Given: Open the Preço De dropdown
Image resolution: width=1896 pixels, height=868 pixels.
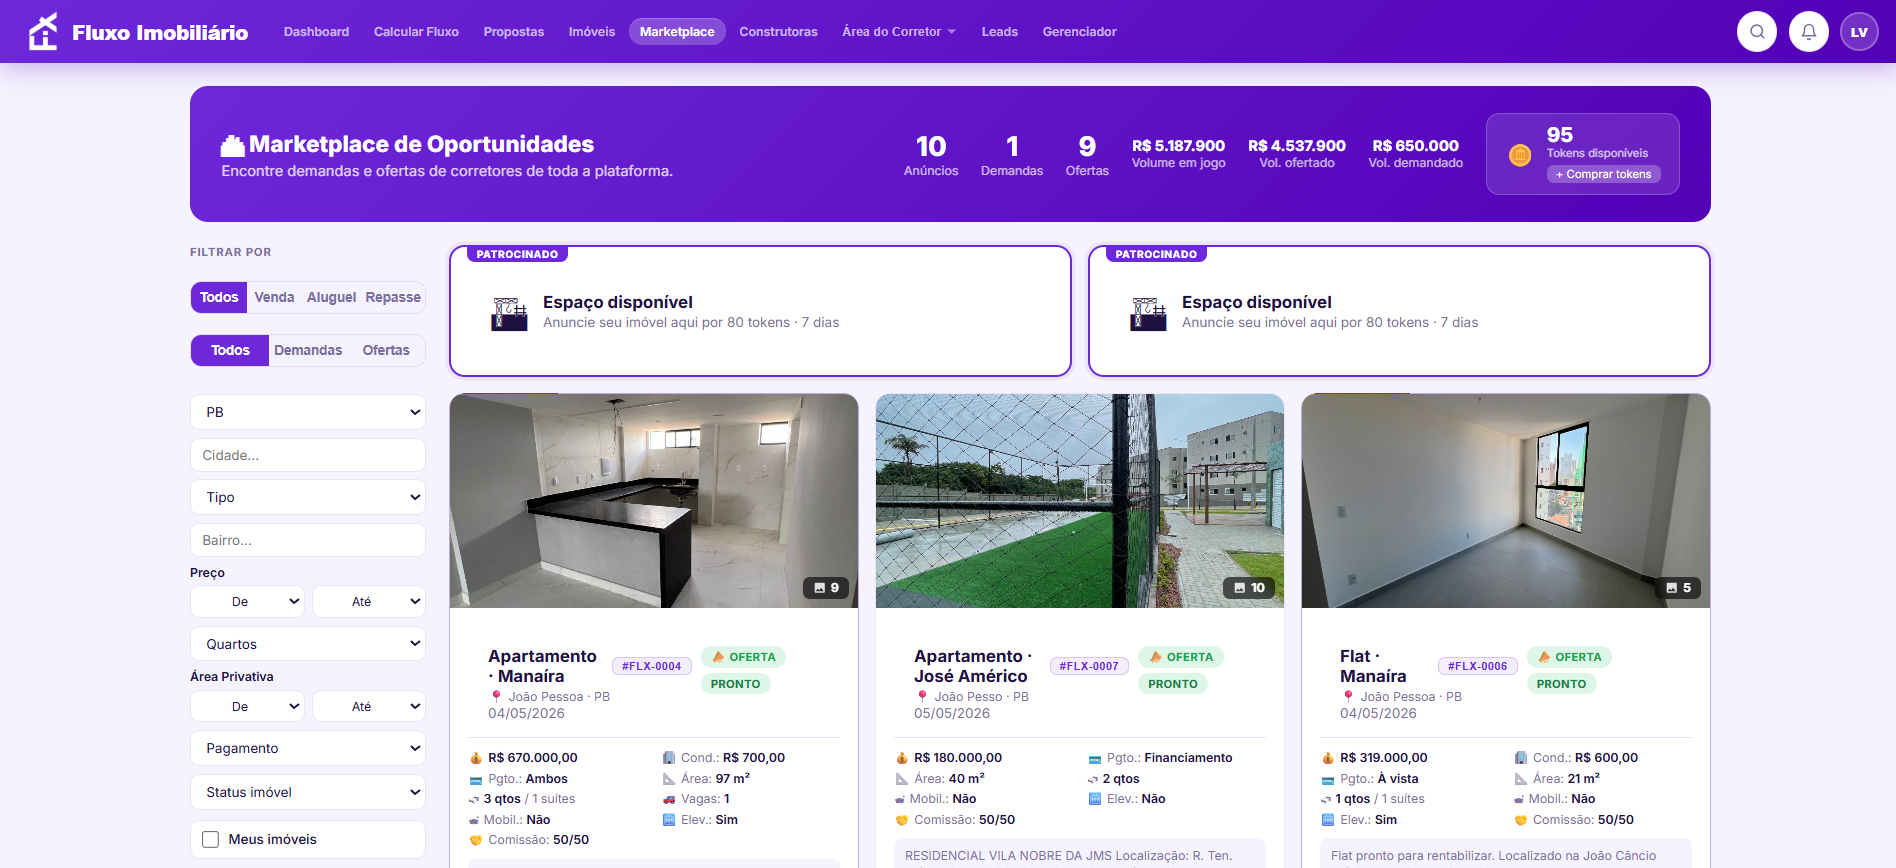Looking at the screenshot, I should click(247, 601).
